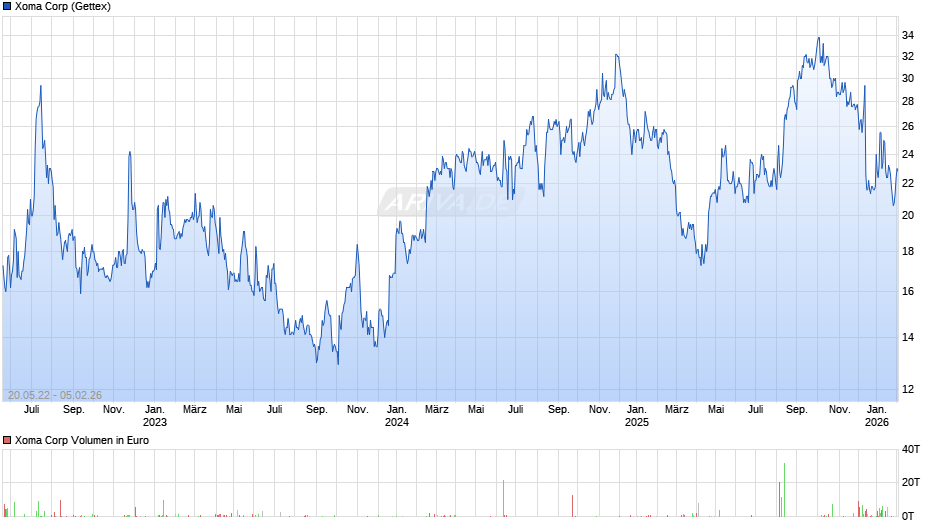Screen dimensions: 940x526
Task: Click the price axis value 24
Action: pos(908,154)
